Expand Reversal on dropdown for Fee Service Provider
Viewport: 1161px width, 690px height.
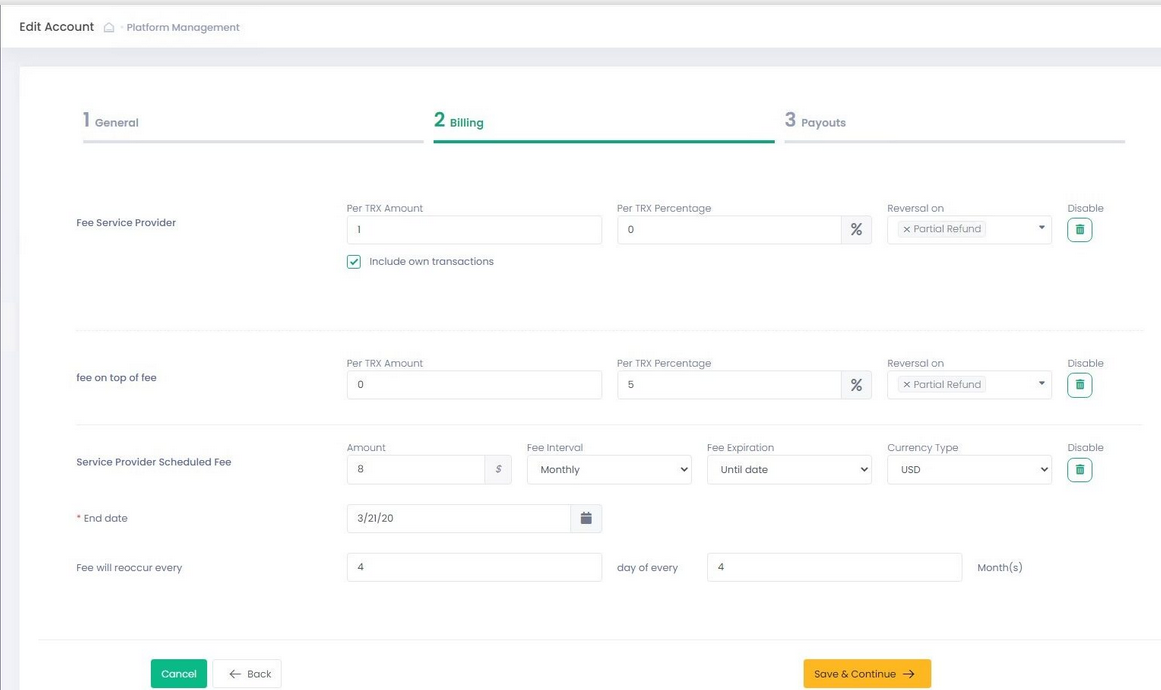click(x=1041, y=229)
